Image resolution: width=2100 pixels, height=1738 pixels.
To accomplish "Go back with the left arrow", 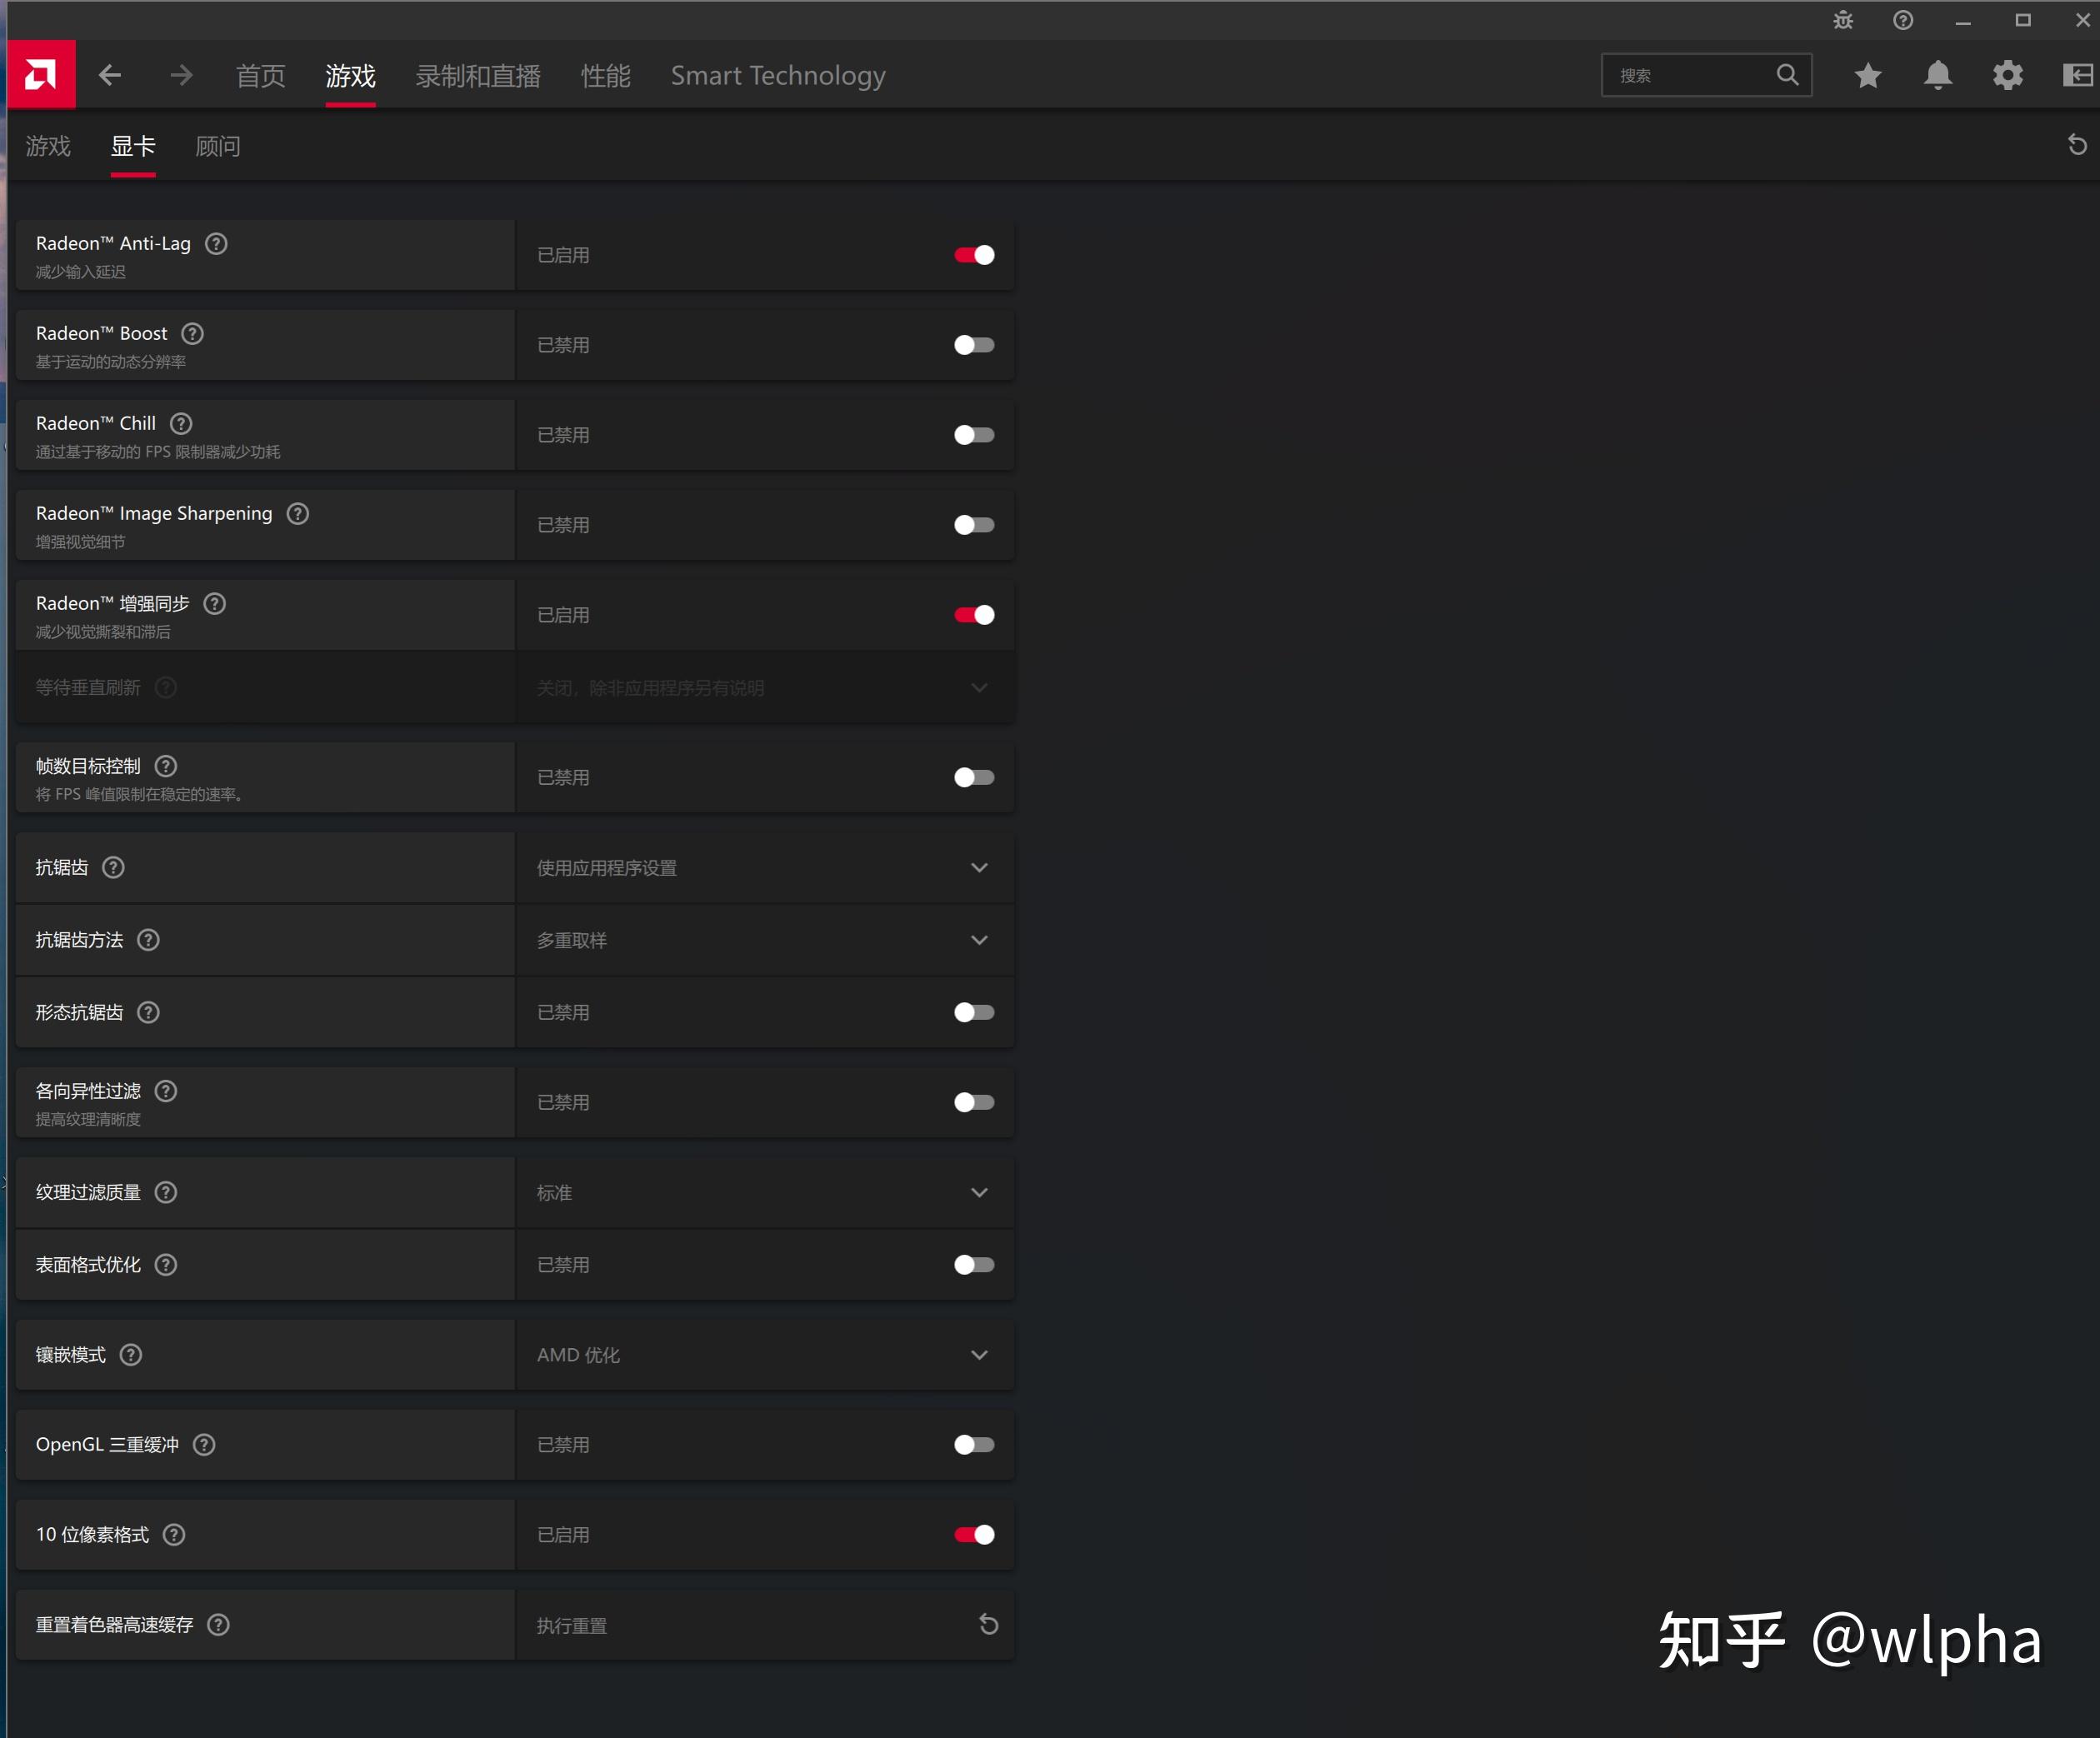I will click(110, 75).
